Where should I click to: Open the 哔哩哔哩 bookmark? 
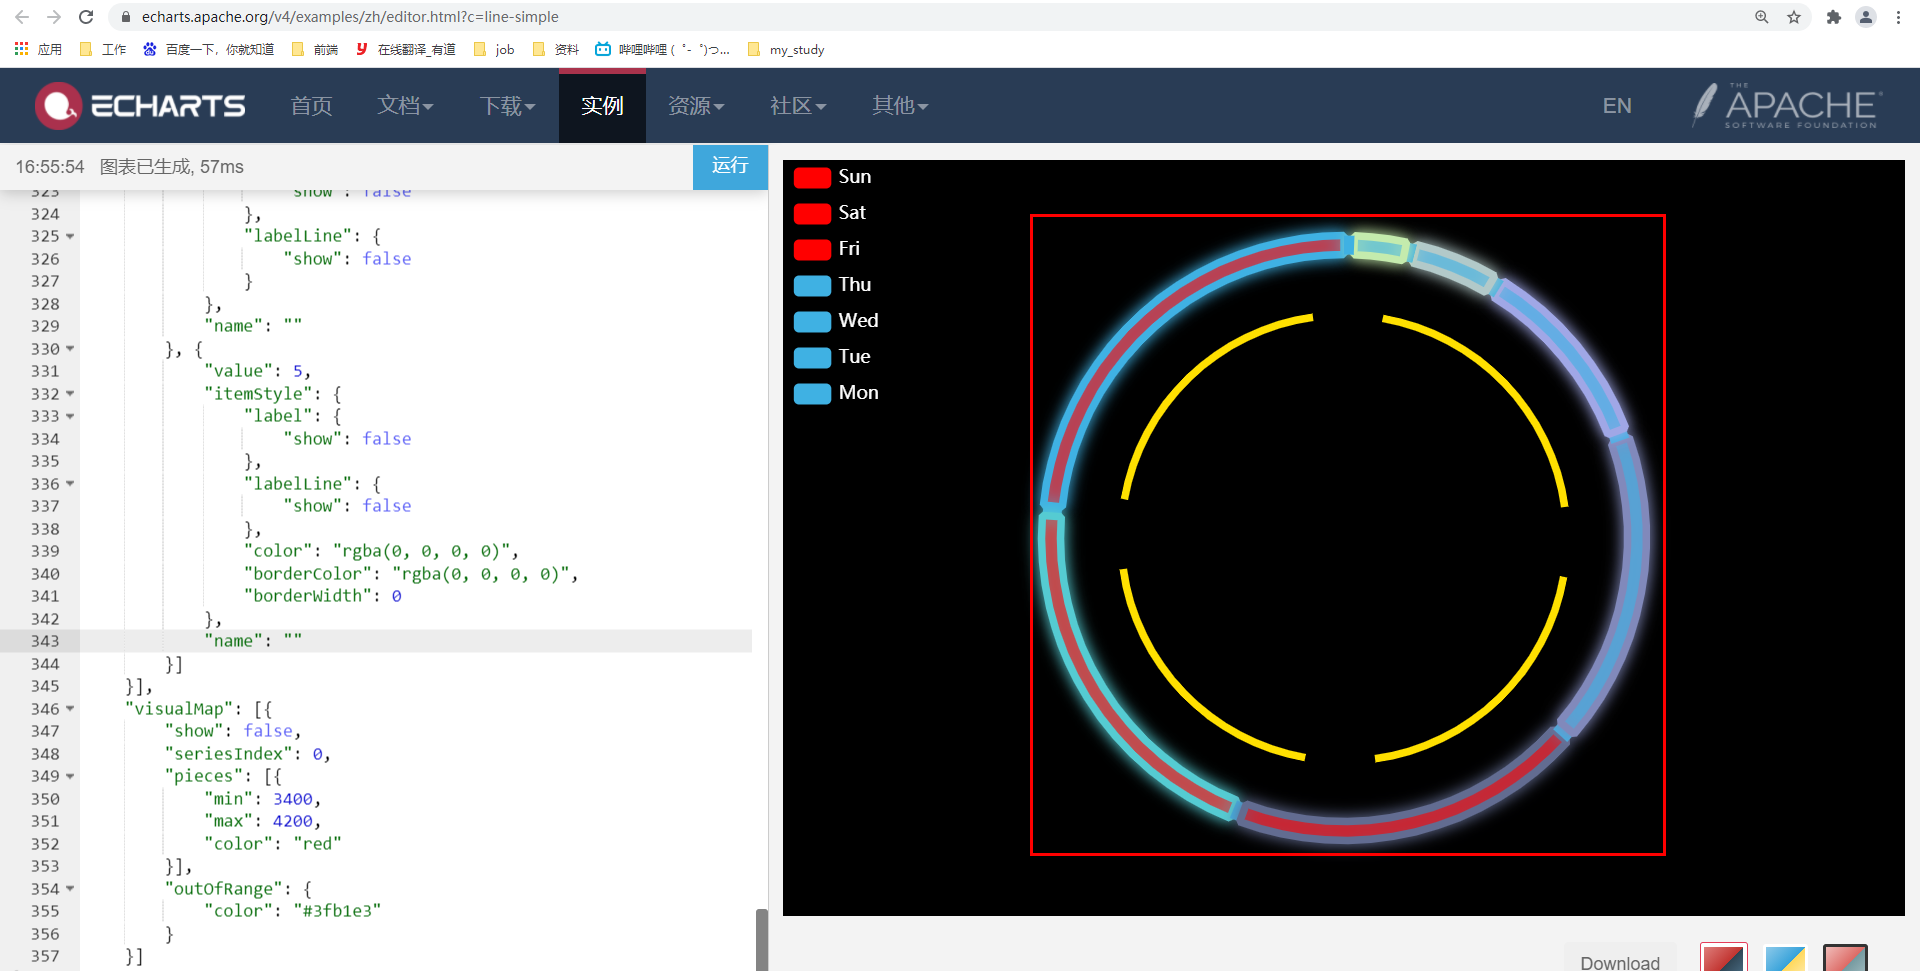tap(662, 49)
